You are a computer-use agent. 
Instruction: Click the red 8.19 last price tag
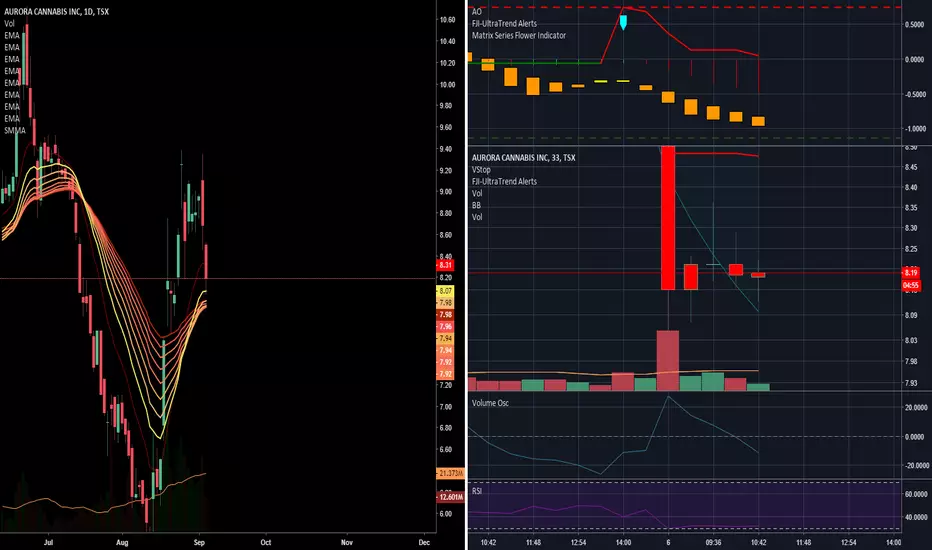pyautogui.click(x=911, y=273)
